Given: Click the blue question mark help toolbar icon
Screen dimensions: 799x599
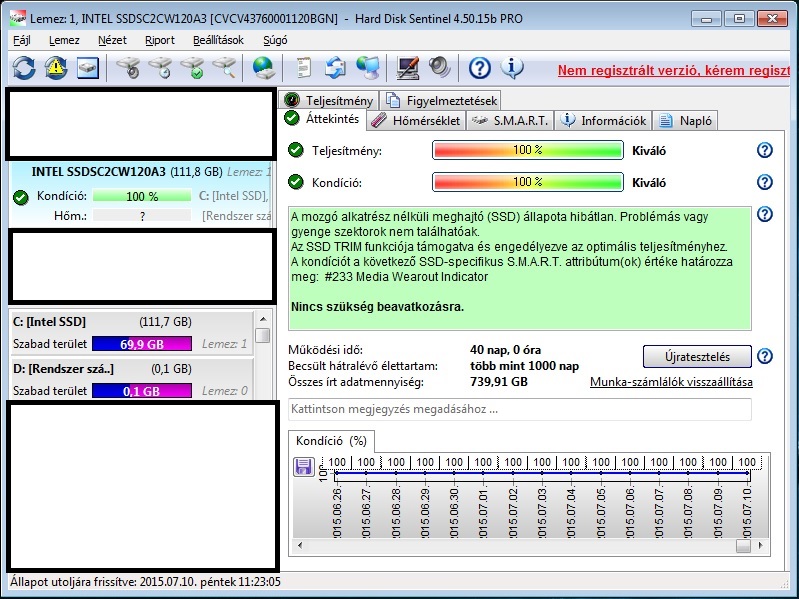Looking at the screenshot, I should [x=480, y=68].
